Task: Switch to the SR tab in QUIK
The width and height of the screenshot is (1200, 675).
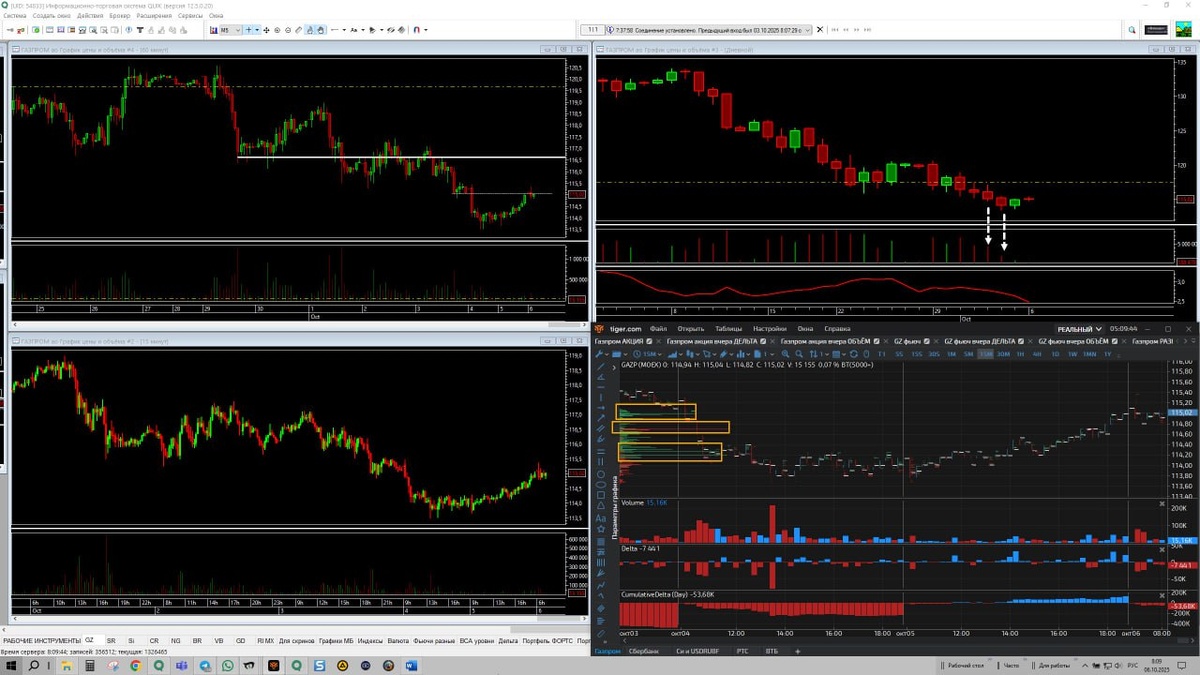Action: coord(111,640)
